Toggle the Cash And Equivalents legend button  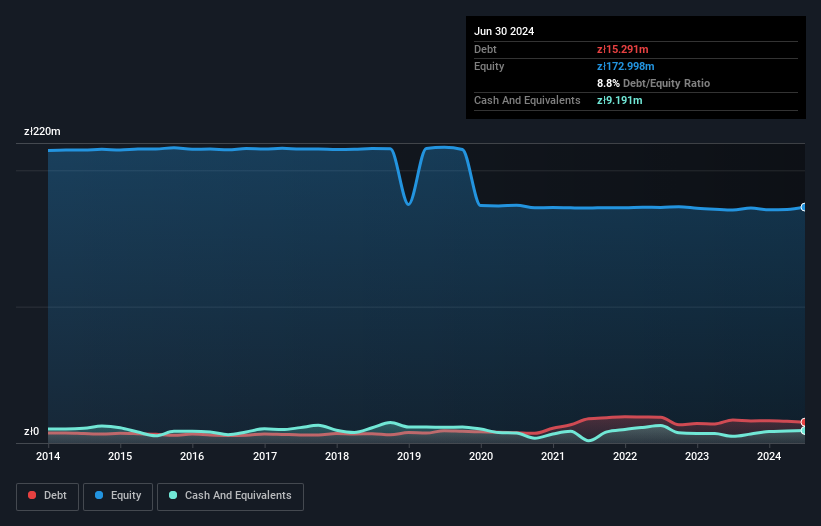tap(230, 496)
